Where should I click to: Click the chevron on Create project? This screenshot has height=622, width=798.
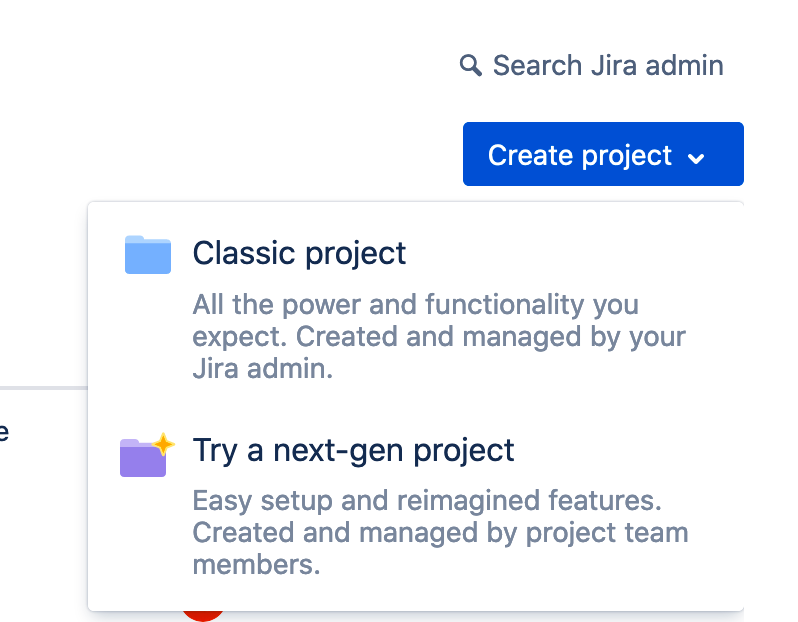696,158
